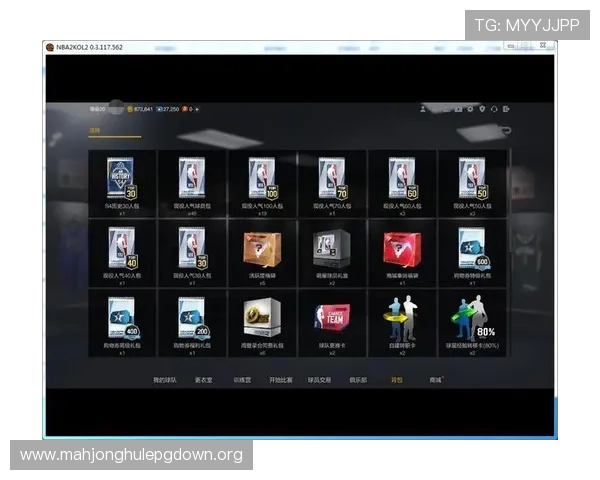Select the Change Team card

click(332, 316)
